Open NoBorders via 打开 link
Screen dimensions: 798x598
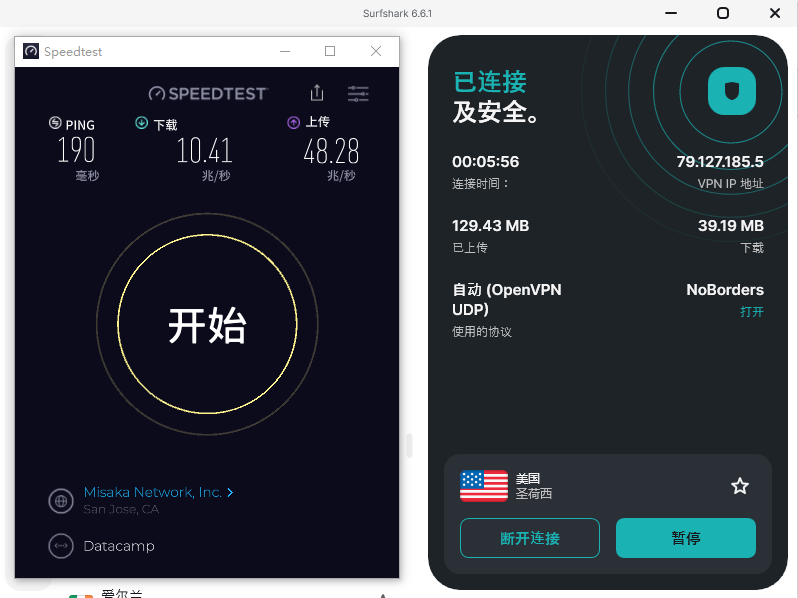pos(752,311)
